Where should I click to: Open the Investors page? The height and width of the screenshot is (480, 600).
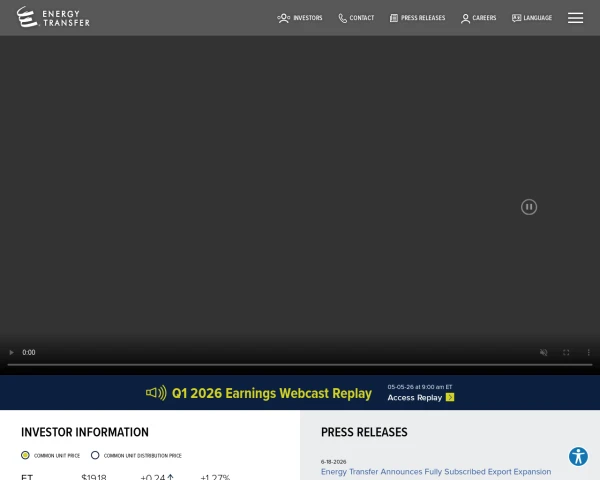pos(300,18)
